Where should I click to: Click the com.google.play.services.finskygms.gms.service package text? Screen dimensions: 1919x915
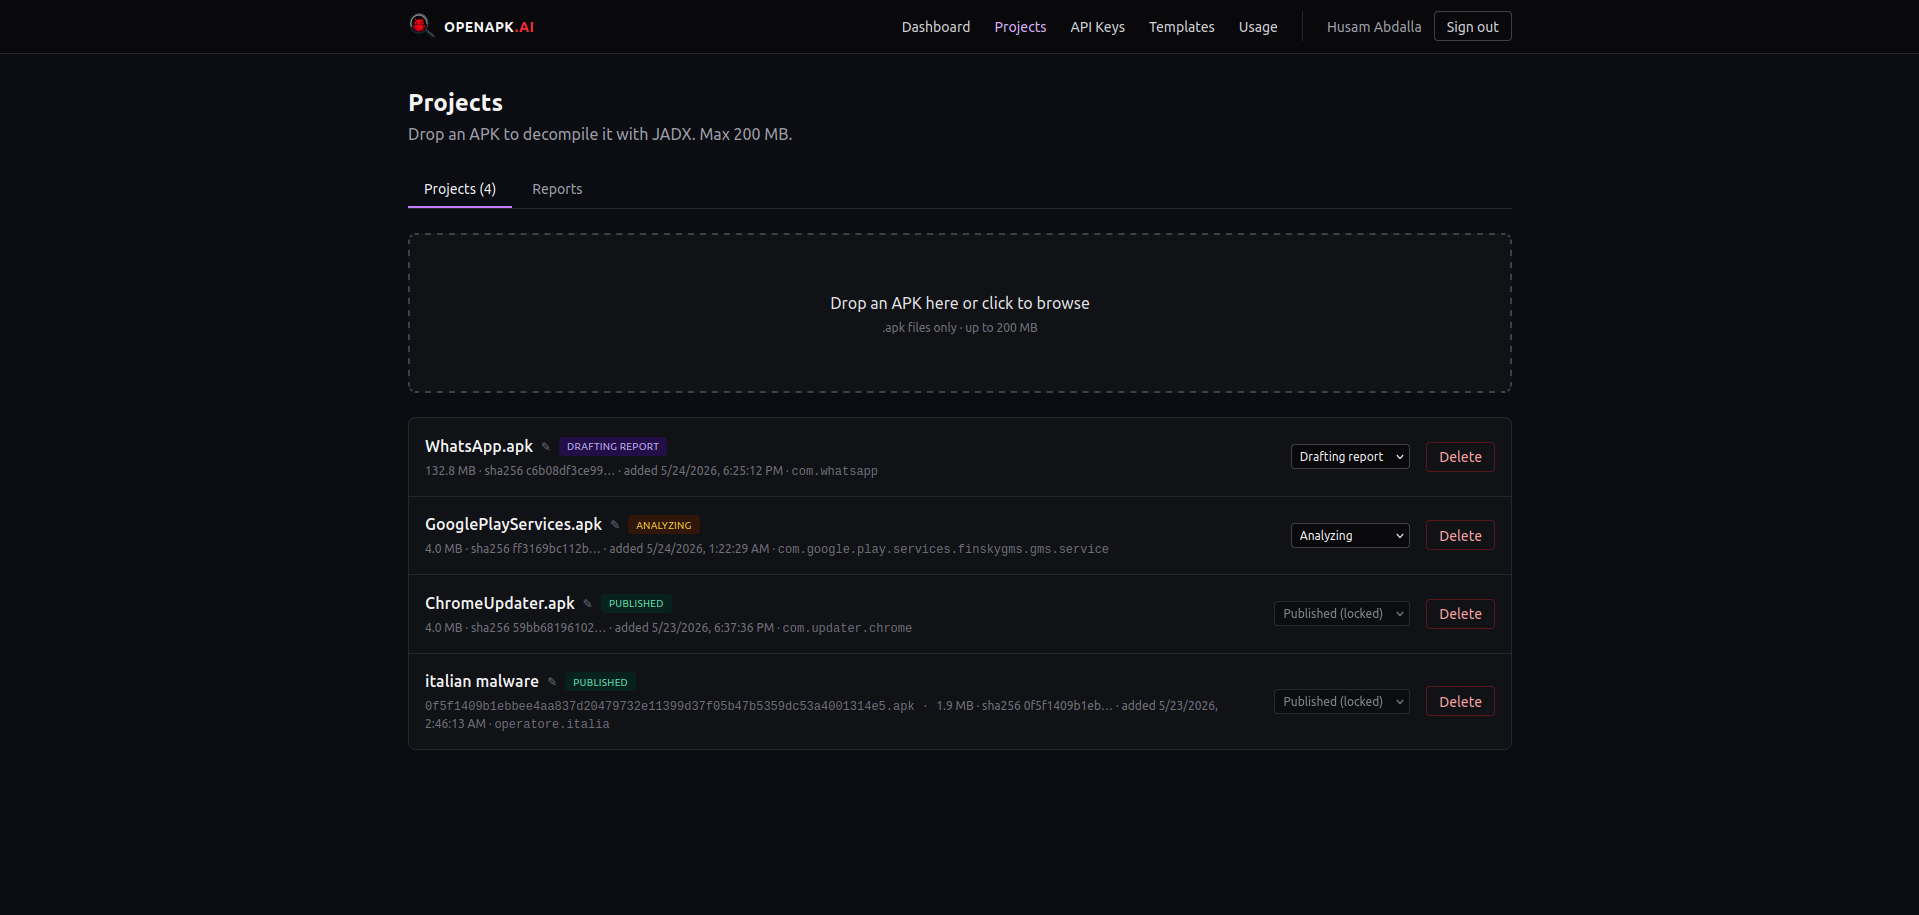(943, 549)
